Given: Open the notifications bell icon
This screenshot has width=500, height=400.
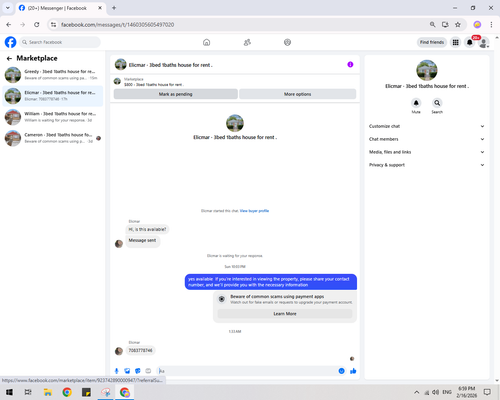Looking at the screenshot, I should point(469,42).
